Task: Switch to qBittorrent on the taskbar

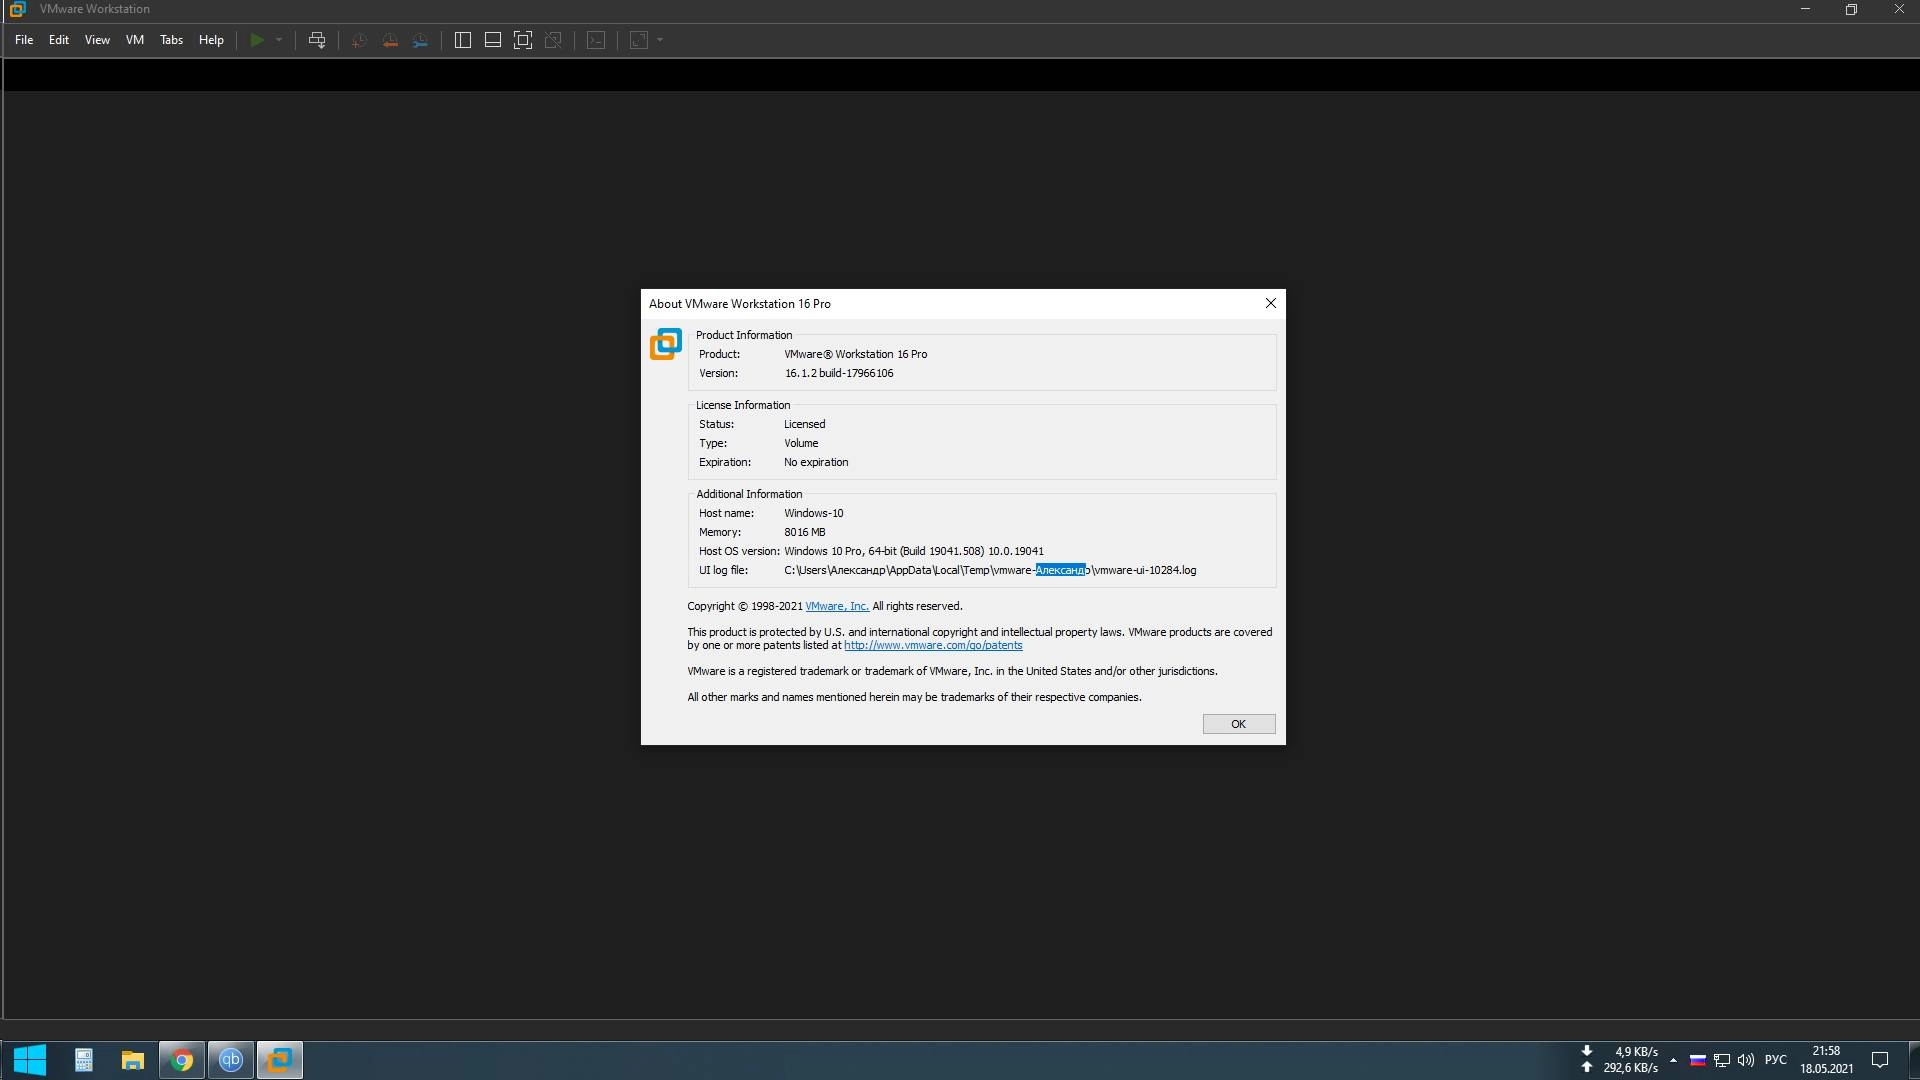Action: 231,1060
